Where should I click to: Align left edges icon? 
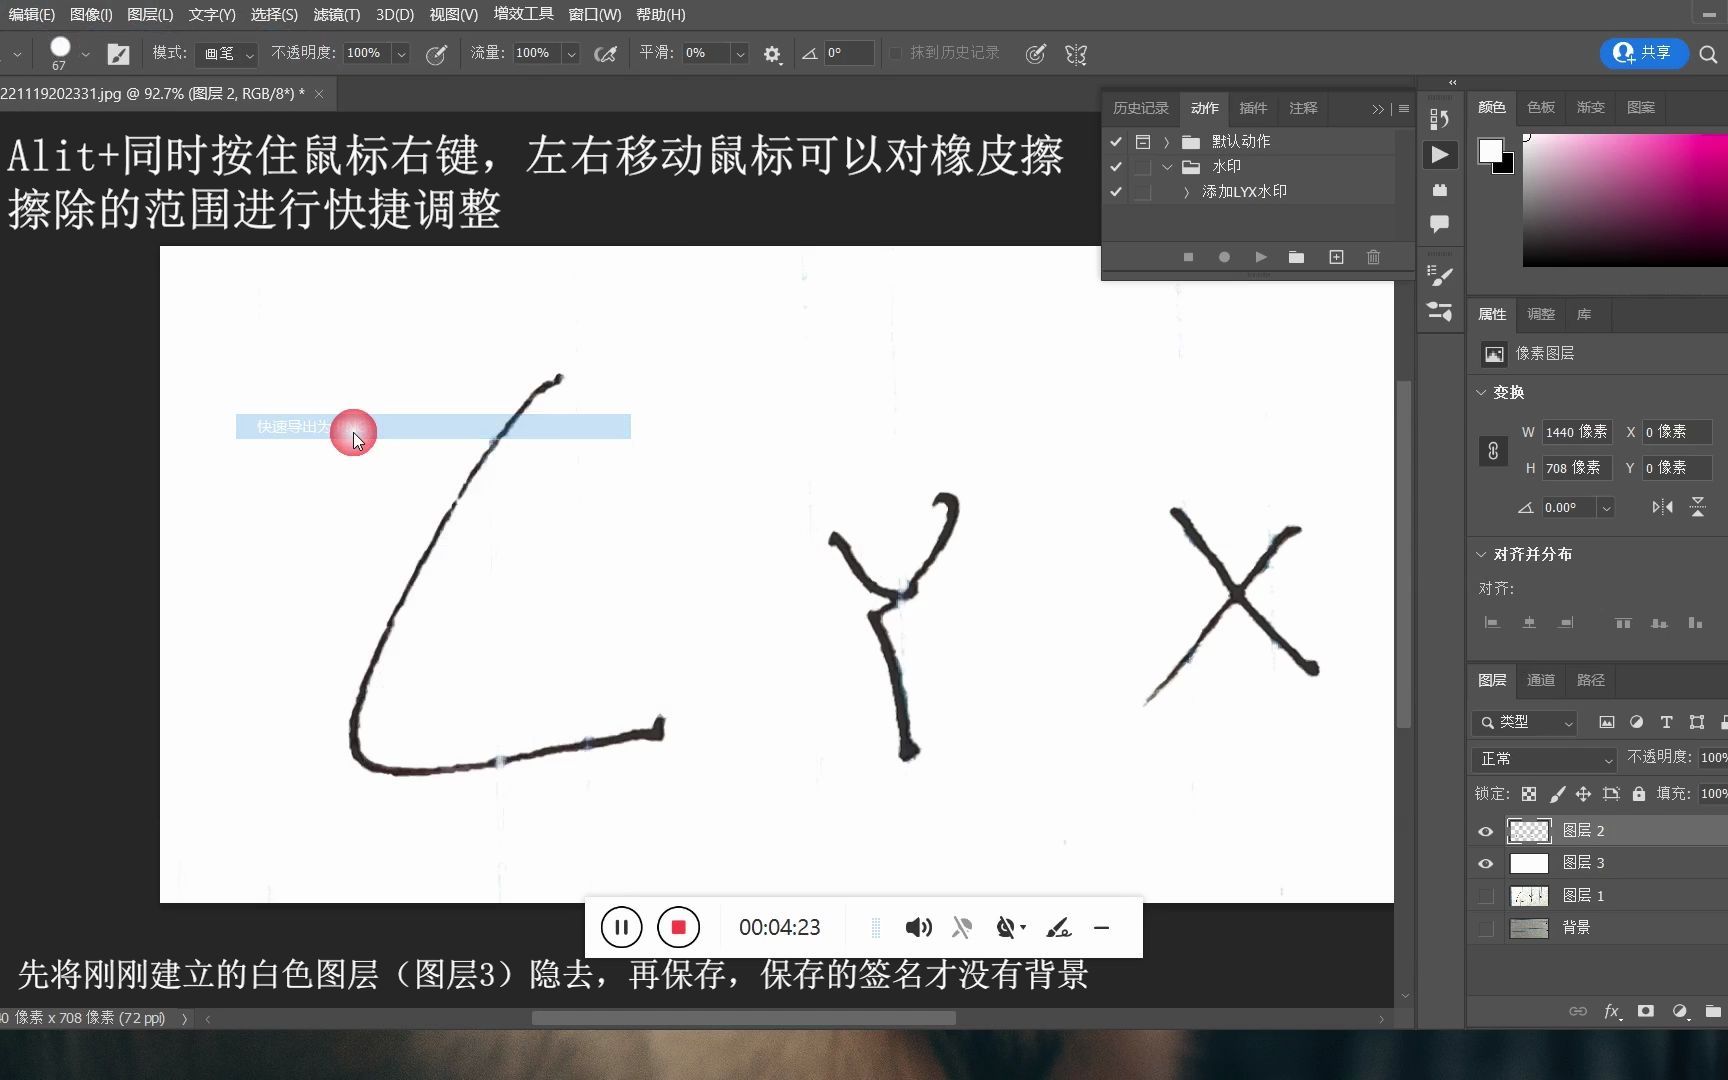[x=1492, y=622]
